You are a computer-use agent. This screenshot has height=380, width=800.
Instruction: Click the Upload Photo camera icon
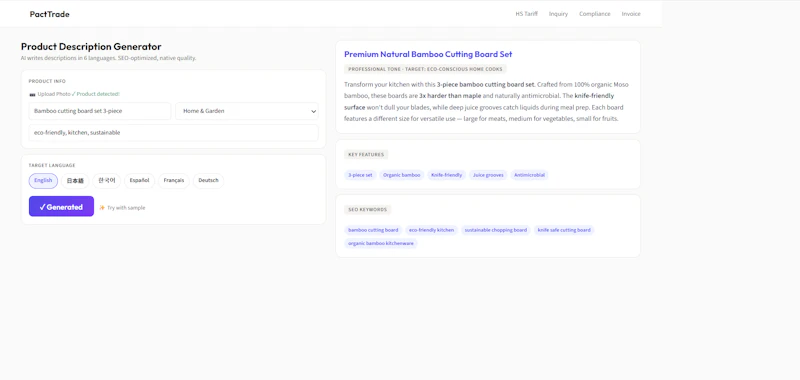pyautogui.click(x=32, y=94)
